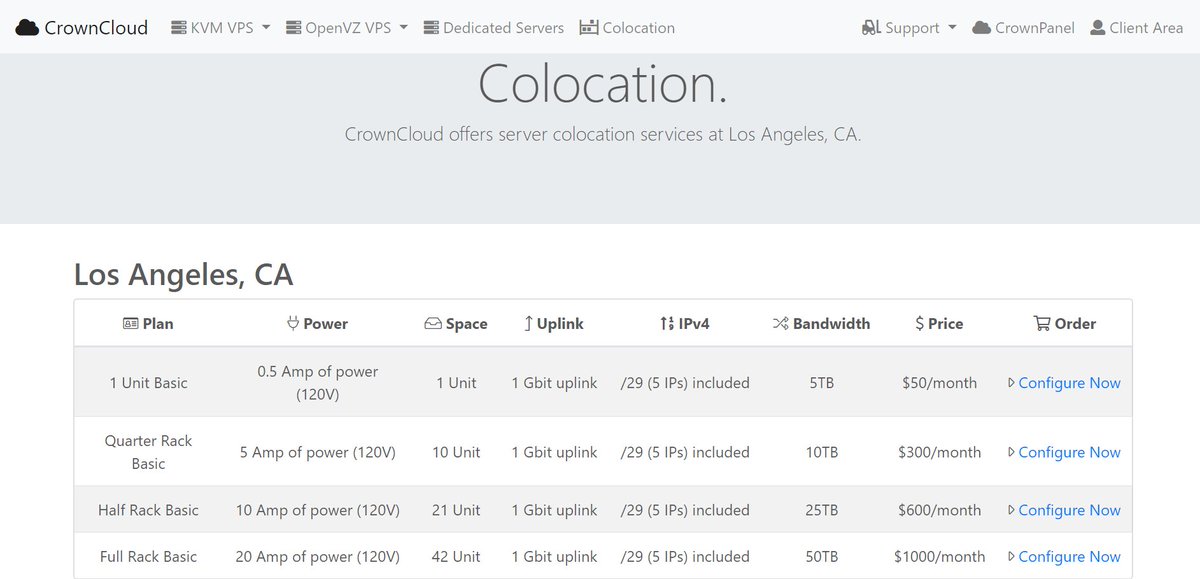The width and height of the screenshot is (1200, 579).
Task: Open the Colocation nav item
Action: (627, 28)
